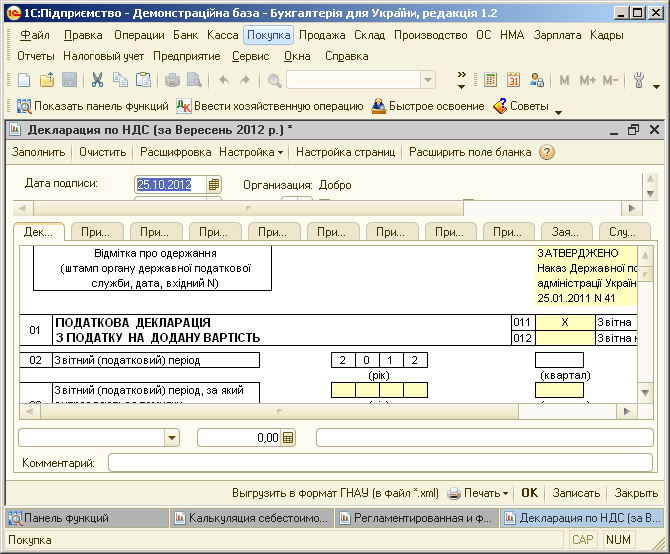Image resolution: width=670 pixels, height=554 pixels.
Task: Click Ввести хозяйственную операцию
Action: pos(270,106)
